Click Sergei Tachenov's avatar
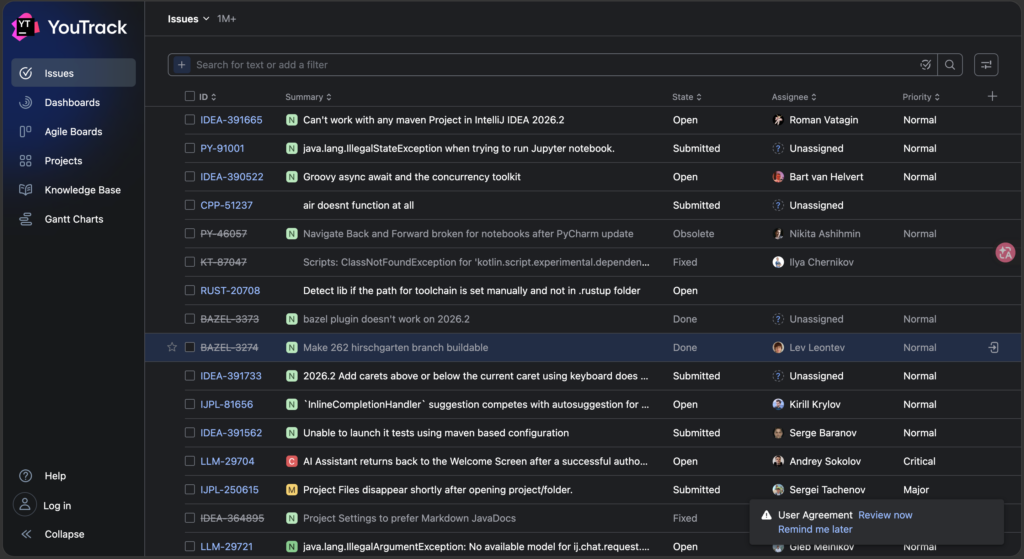Image resolution: width=1024 pixels, height=559 pixels. (778, 490)
